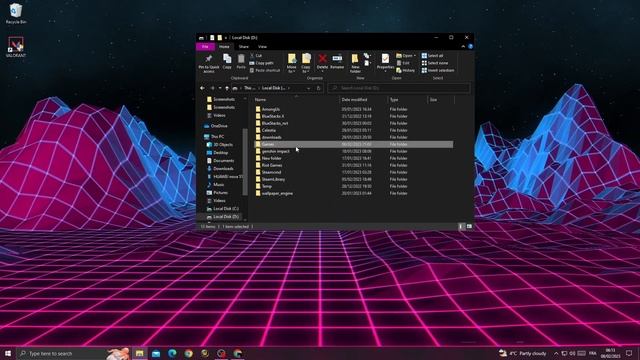
Task: Click Select all in the Select group
Action: pyautogui.click(x=432, y=56)
